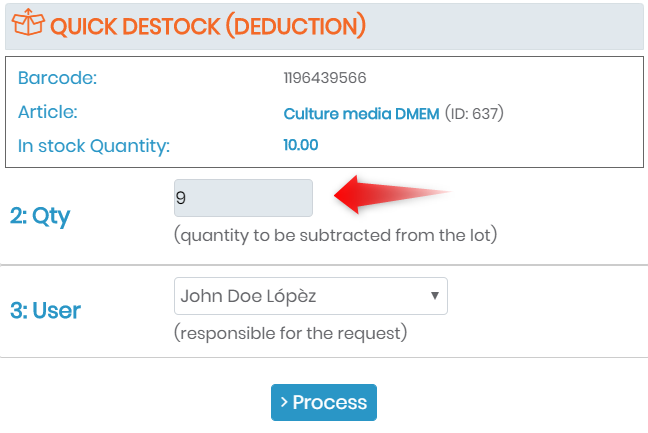648x433 pixels.
Task: Click the '3: User' step label
Action: 45,310
